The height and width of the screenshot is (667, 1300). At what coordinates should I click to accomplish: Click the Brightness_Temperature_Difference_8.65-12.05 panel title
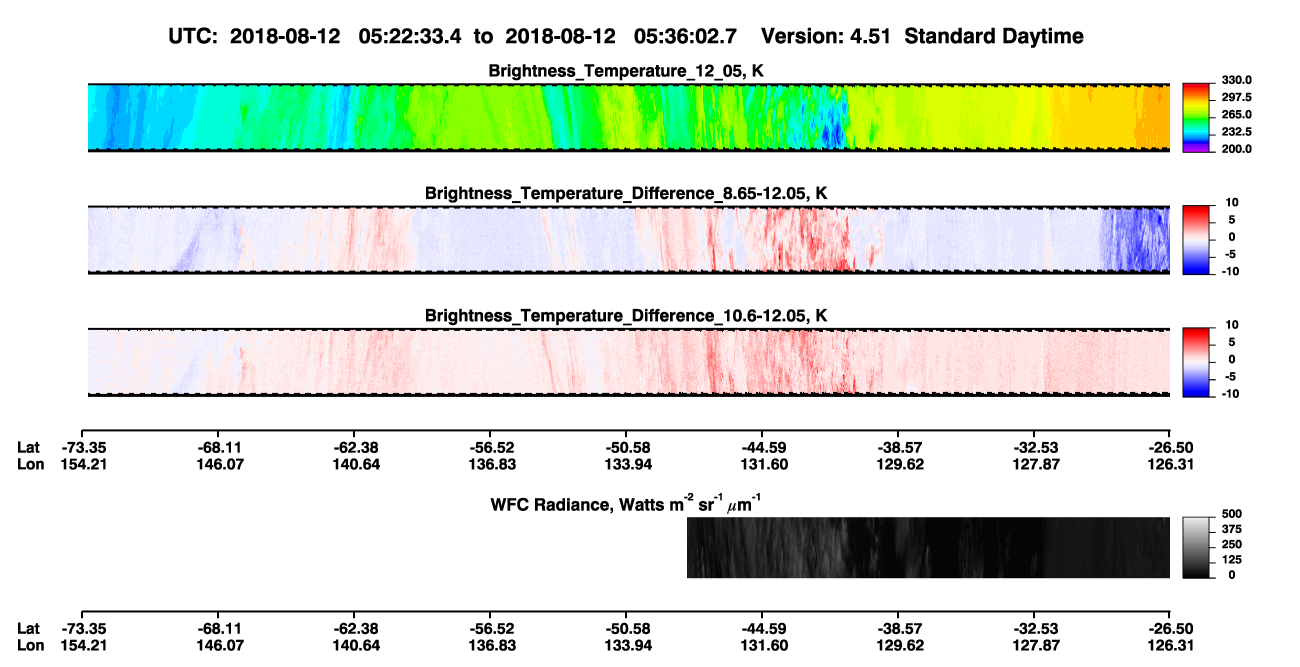tap(627, 193)
